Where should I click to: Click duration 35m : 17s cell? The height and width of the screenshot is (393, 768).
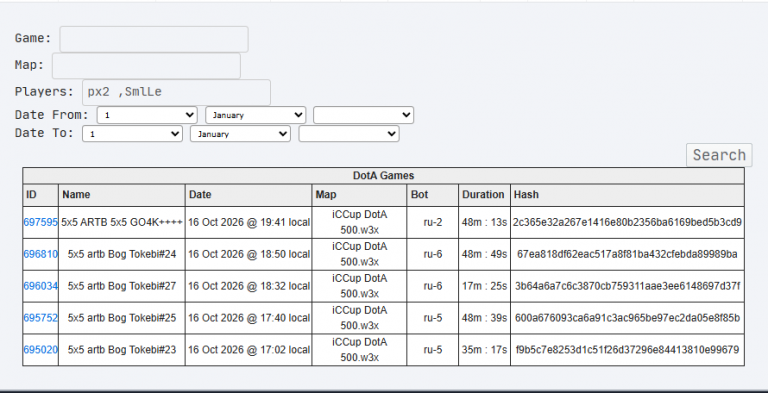click(484, 350)
